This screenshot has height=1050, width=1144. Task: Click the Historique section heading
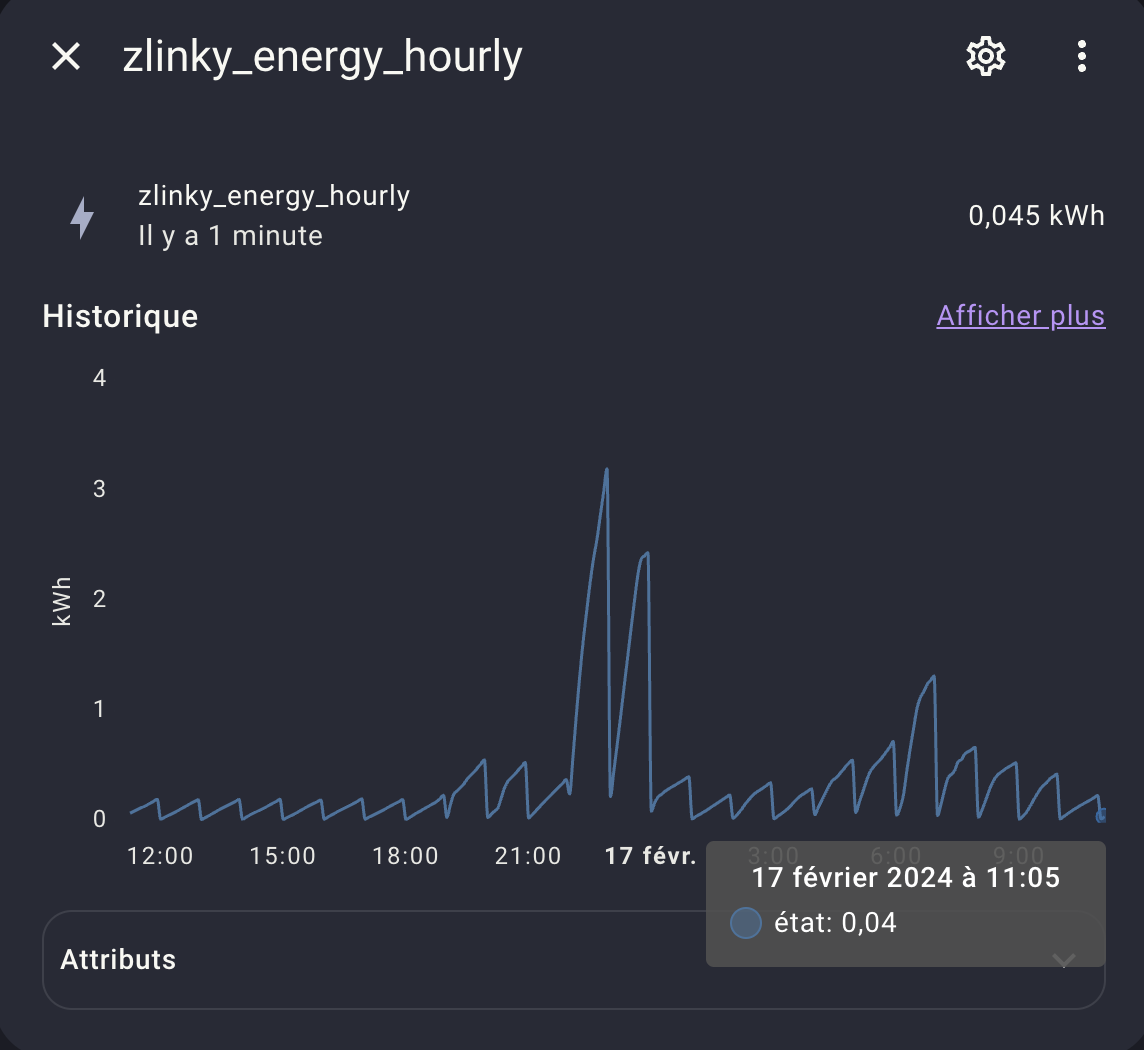(120, 317)
